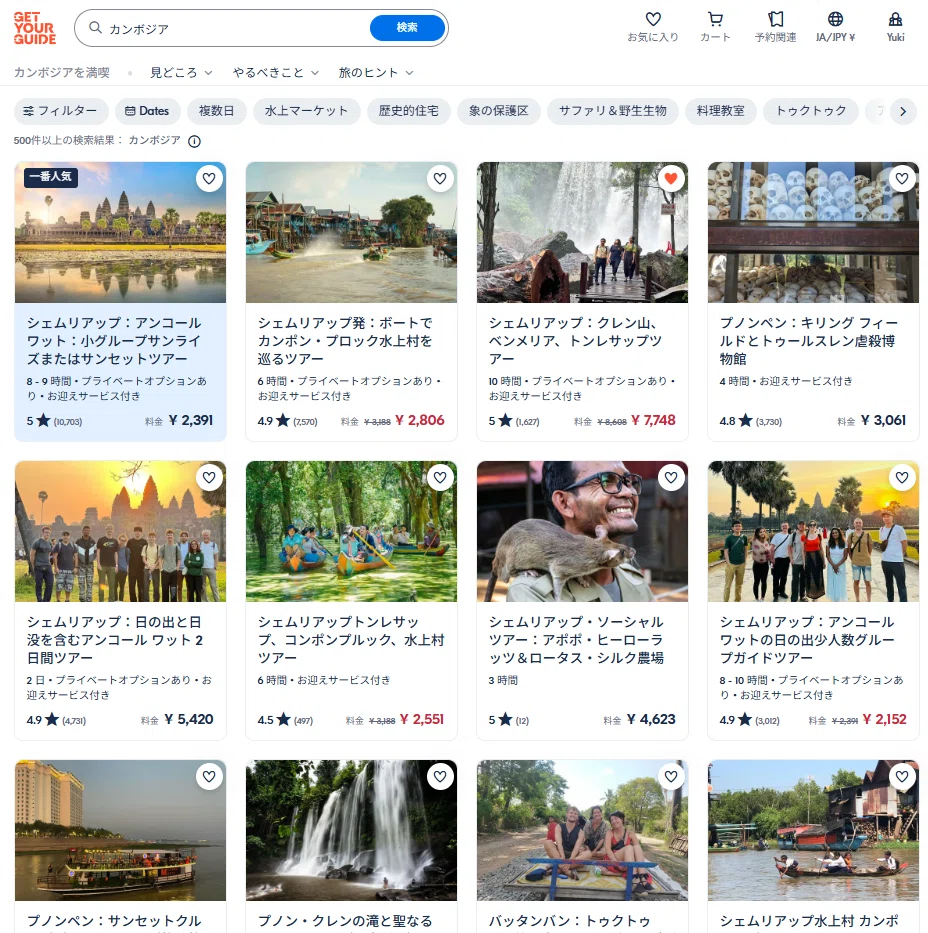Image resolution: width=928 pixels, height=933 pixels.
Task: Favorite the アンコールワットの日の出少人数 tour
Action: click(x=902, y=477)
